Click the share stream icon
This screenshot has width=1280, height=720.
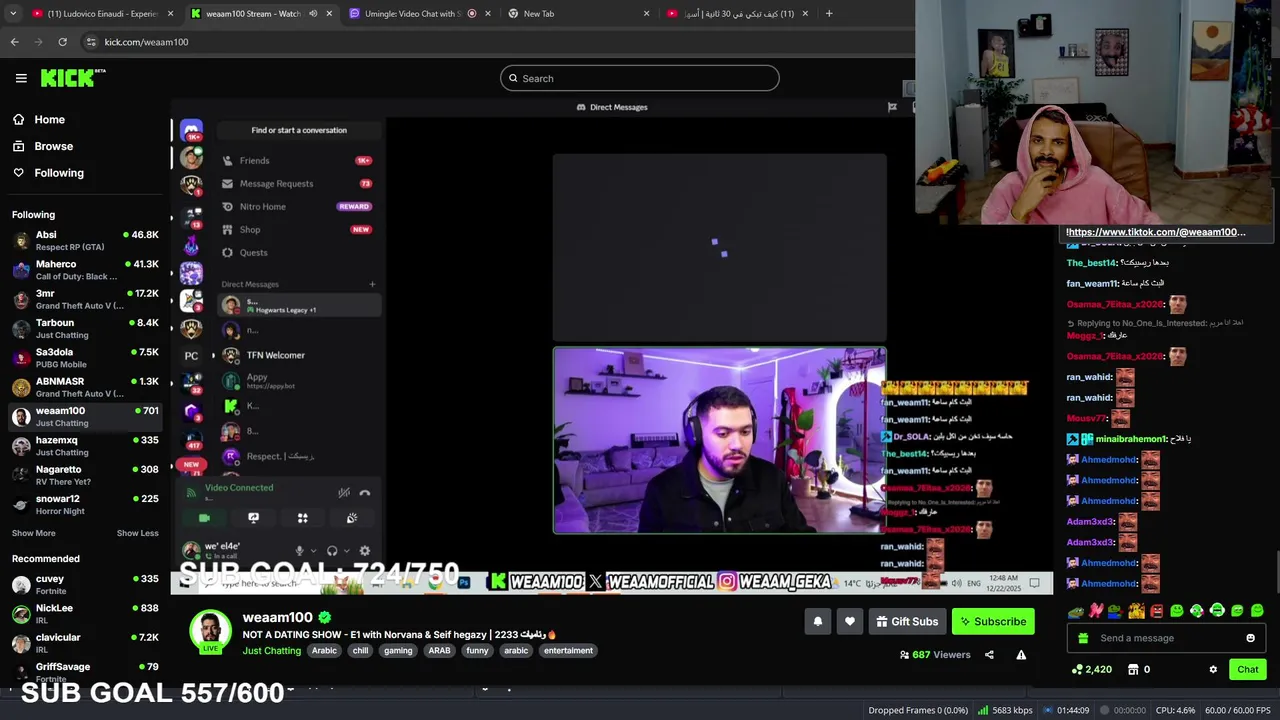click(989, 655)
